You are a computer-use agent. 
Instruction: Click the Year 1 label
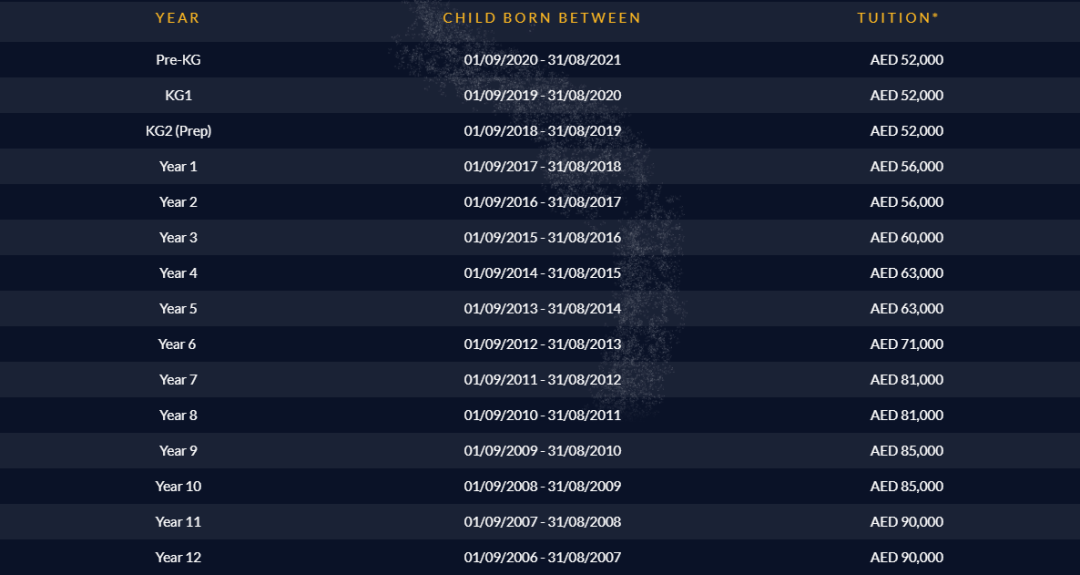pyautogui.click(x=178, y=167)
